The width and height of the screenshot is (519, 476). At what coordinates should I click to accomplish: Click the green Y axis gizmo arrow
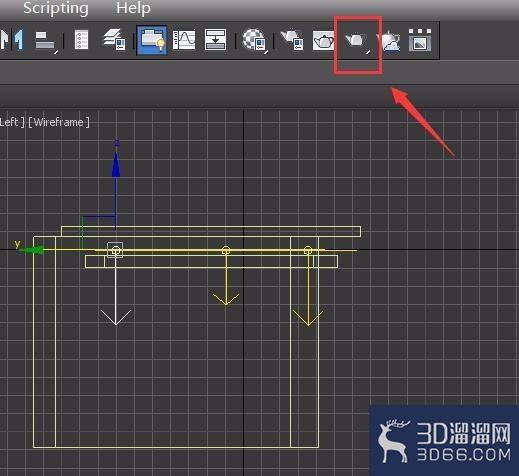click(x=32, y=250)
